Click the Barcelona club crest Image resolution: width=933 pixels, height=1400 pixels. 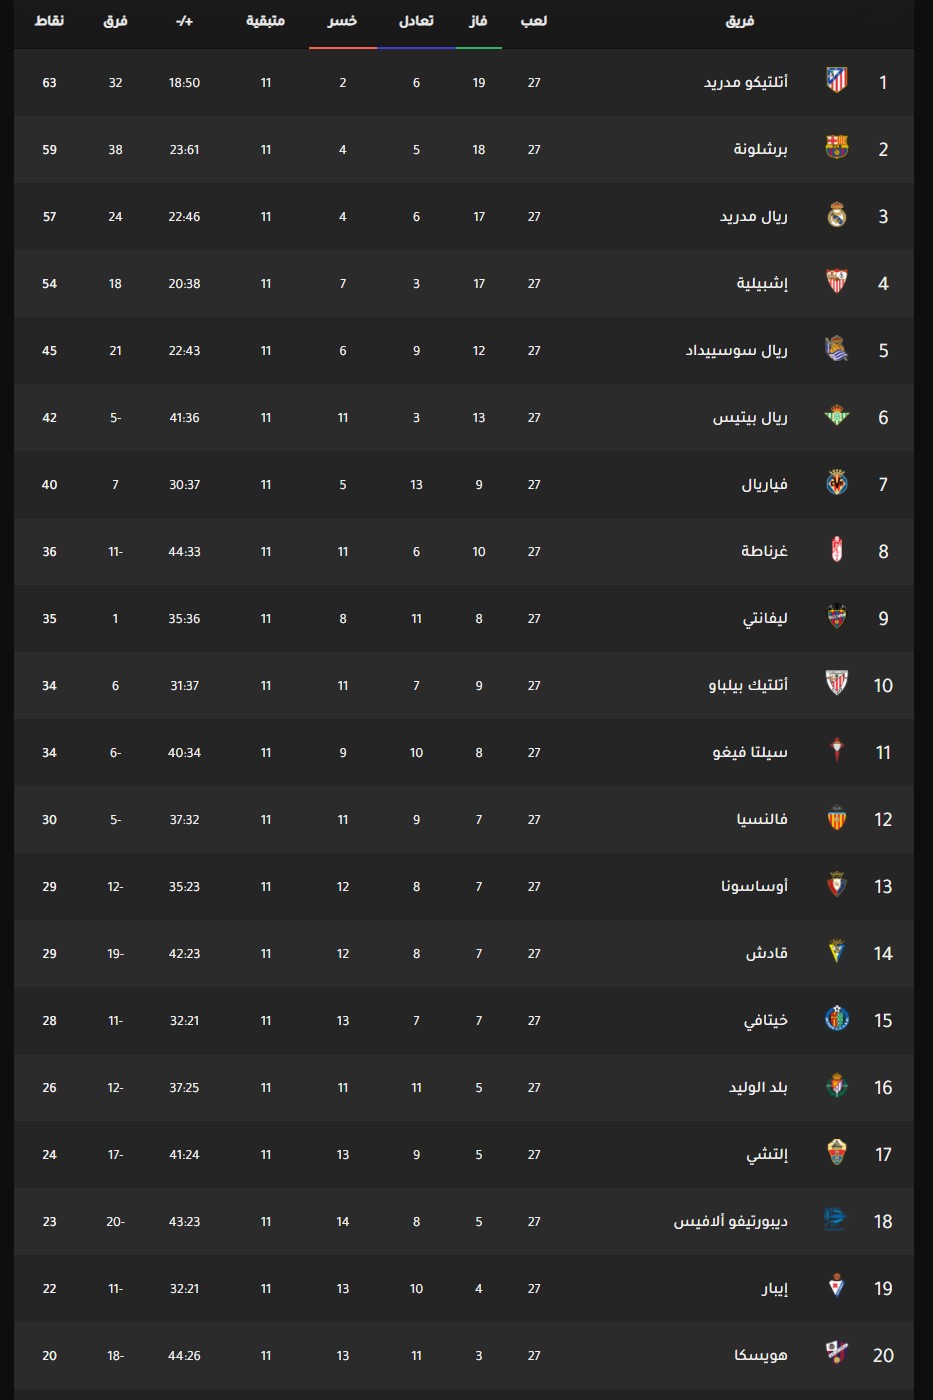coord(837,148)
